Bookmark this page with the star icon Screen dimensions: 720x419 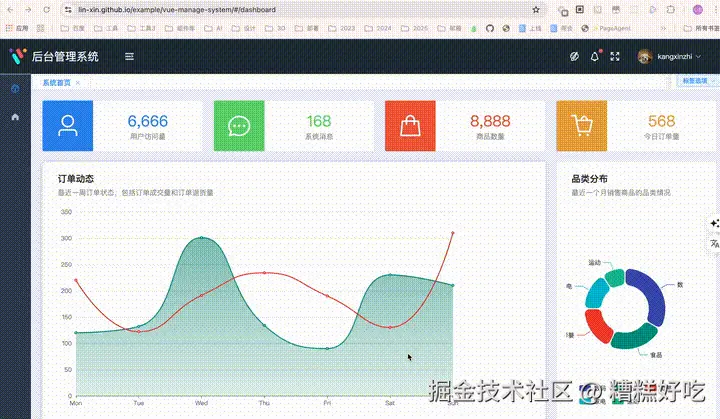coord(535,10)
